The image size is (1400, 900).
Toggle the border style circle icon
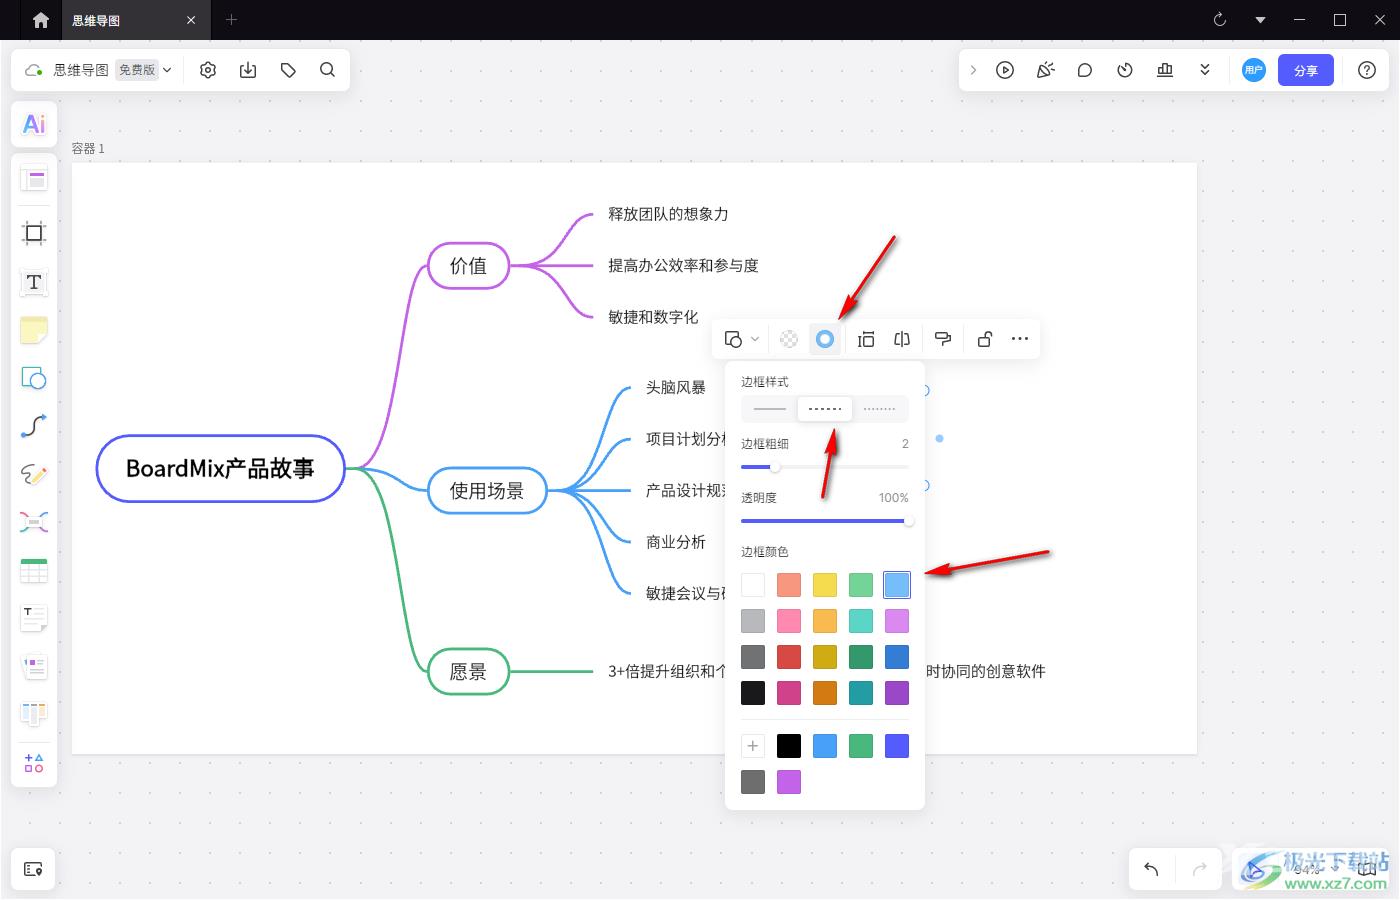click(825, 339)
